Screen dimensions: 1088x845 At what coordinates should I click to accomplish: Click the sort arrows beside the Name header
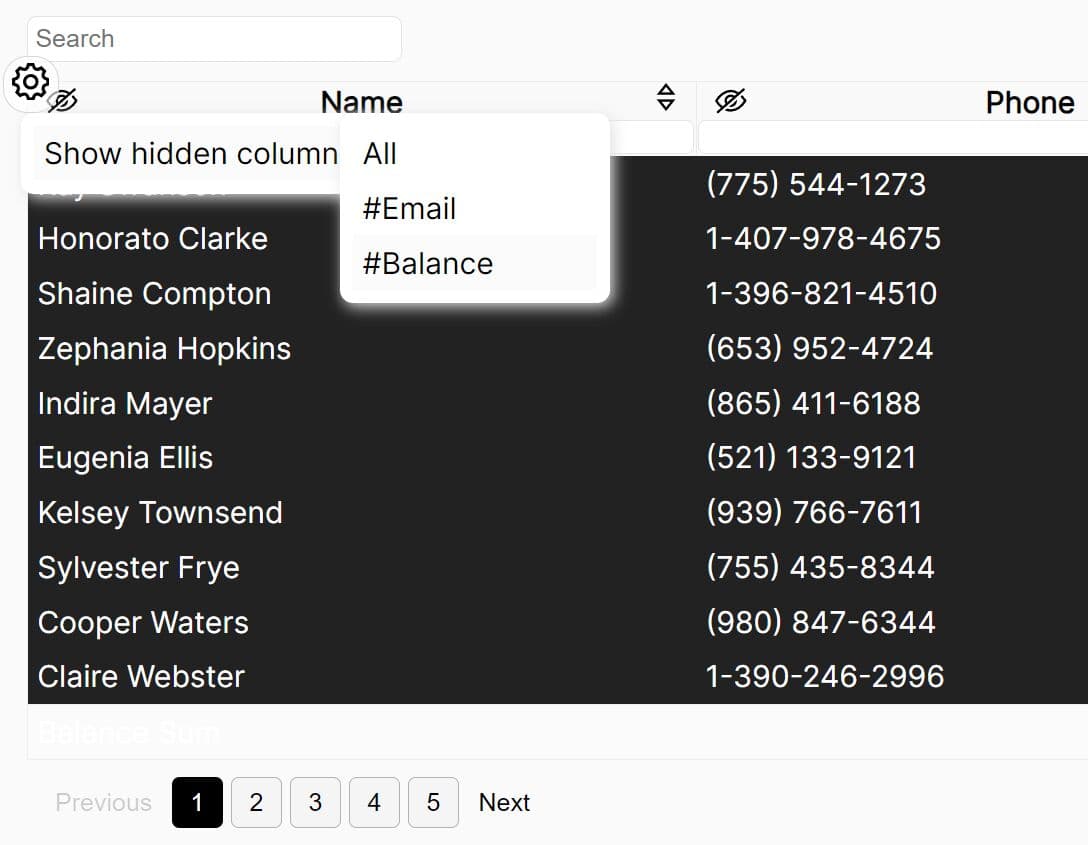666,98
